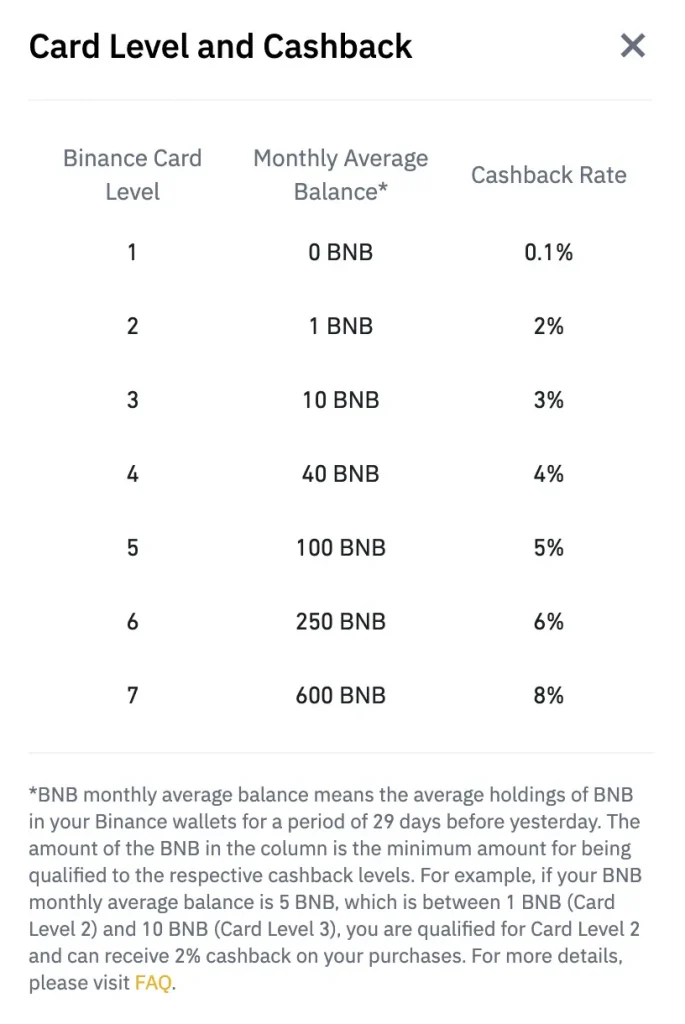Open the FAQ link in the footnote
The height and width of the screenshot is (1024, 685).
coord(153,982)
